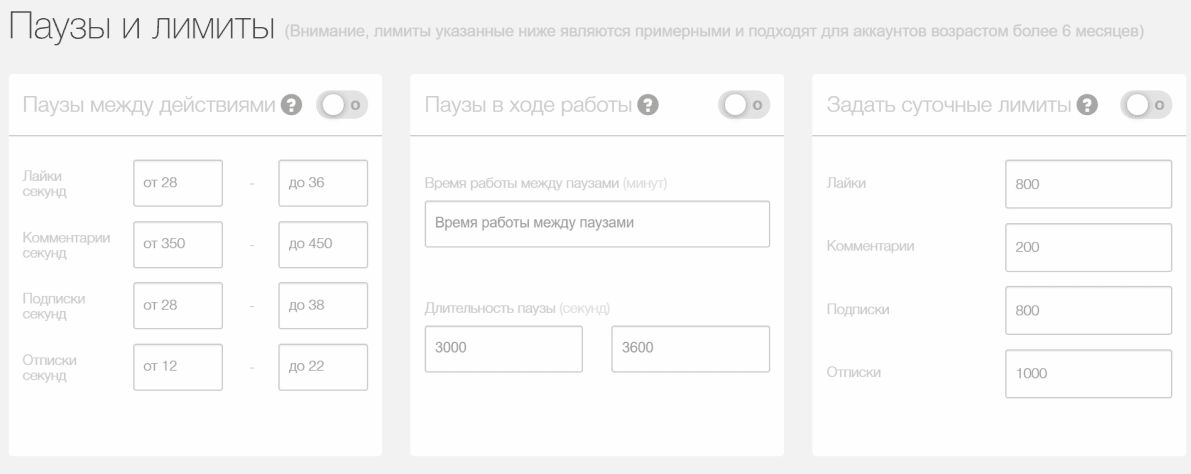Edit daily Отписки limit field 1000

1088,373
